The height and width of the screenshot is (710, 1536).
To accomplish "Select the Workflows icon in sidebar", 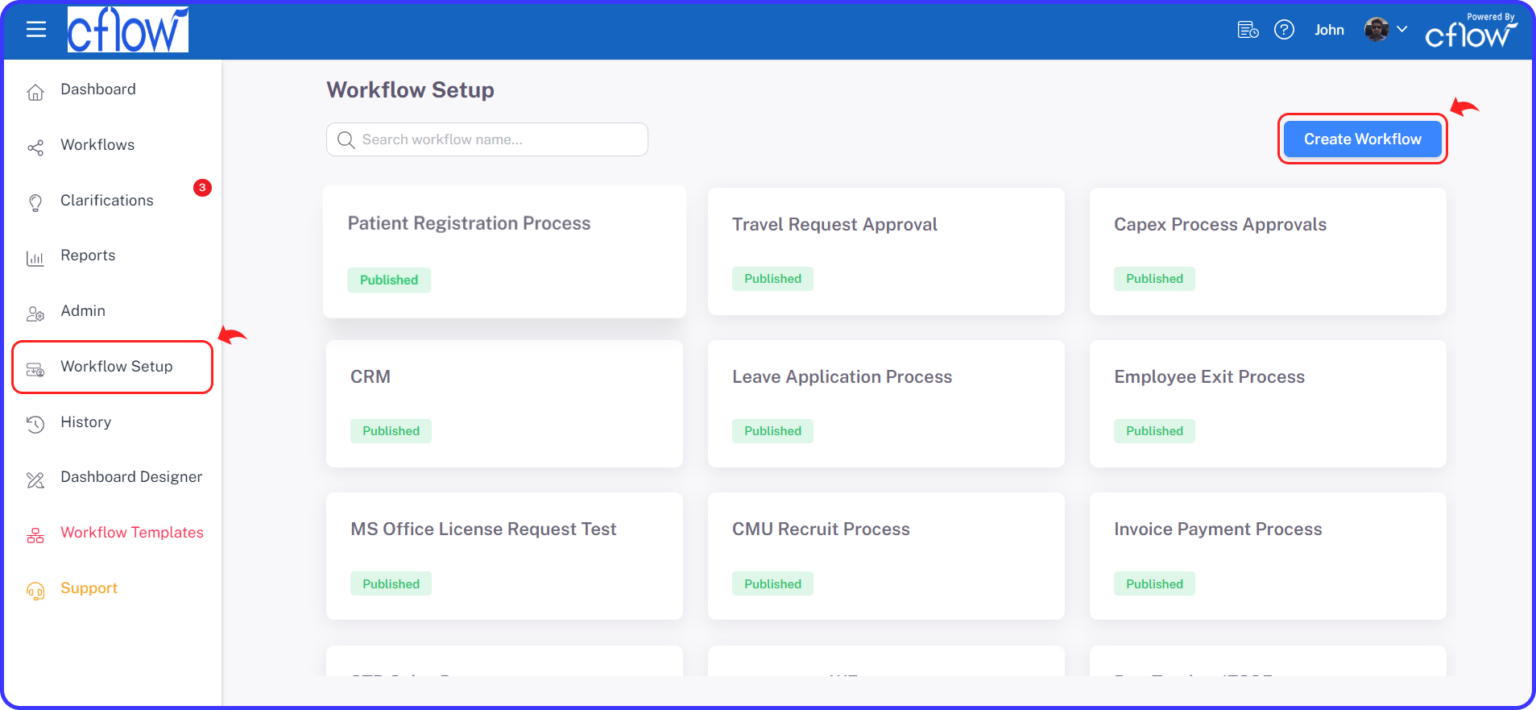I will coord(99,144).
